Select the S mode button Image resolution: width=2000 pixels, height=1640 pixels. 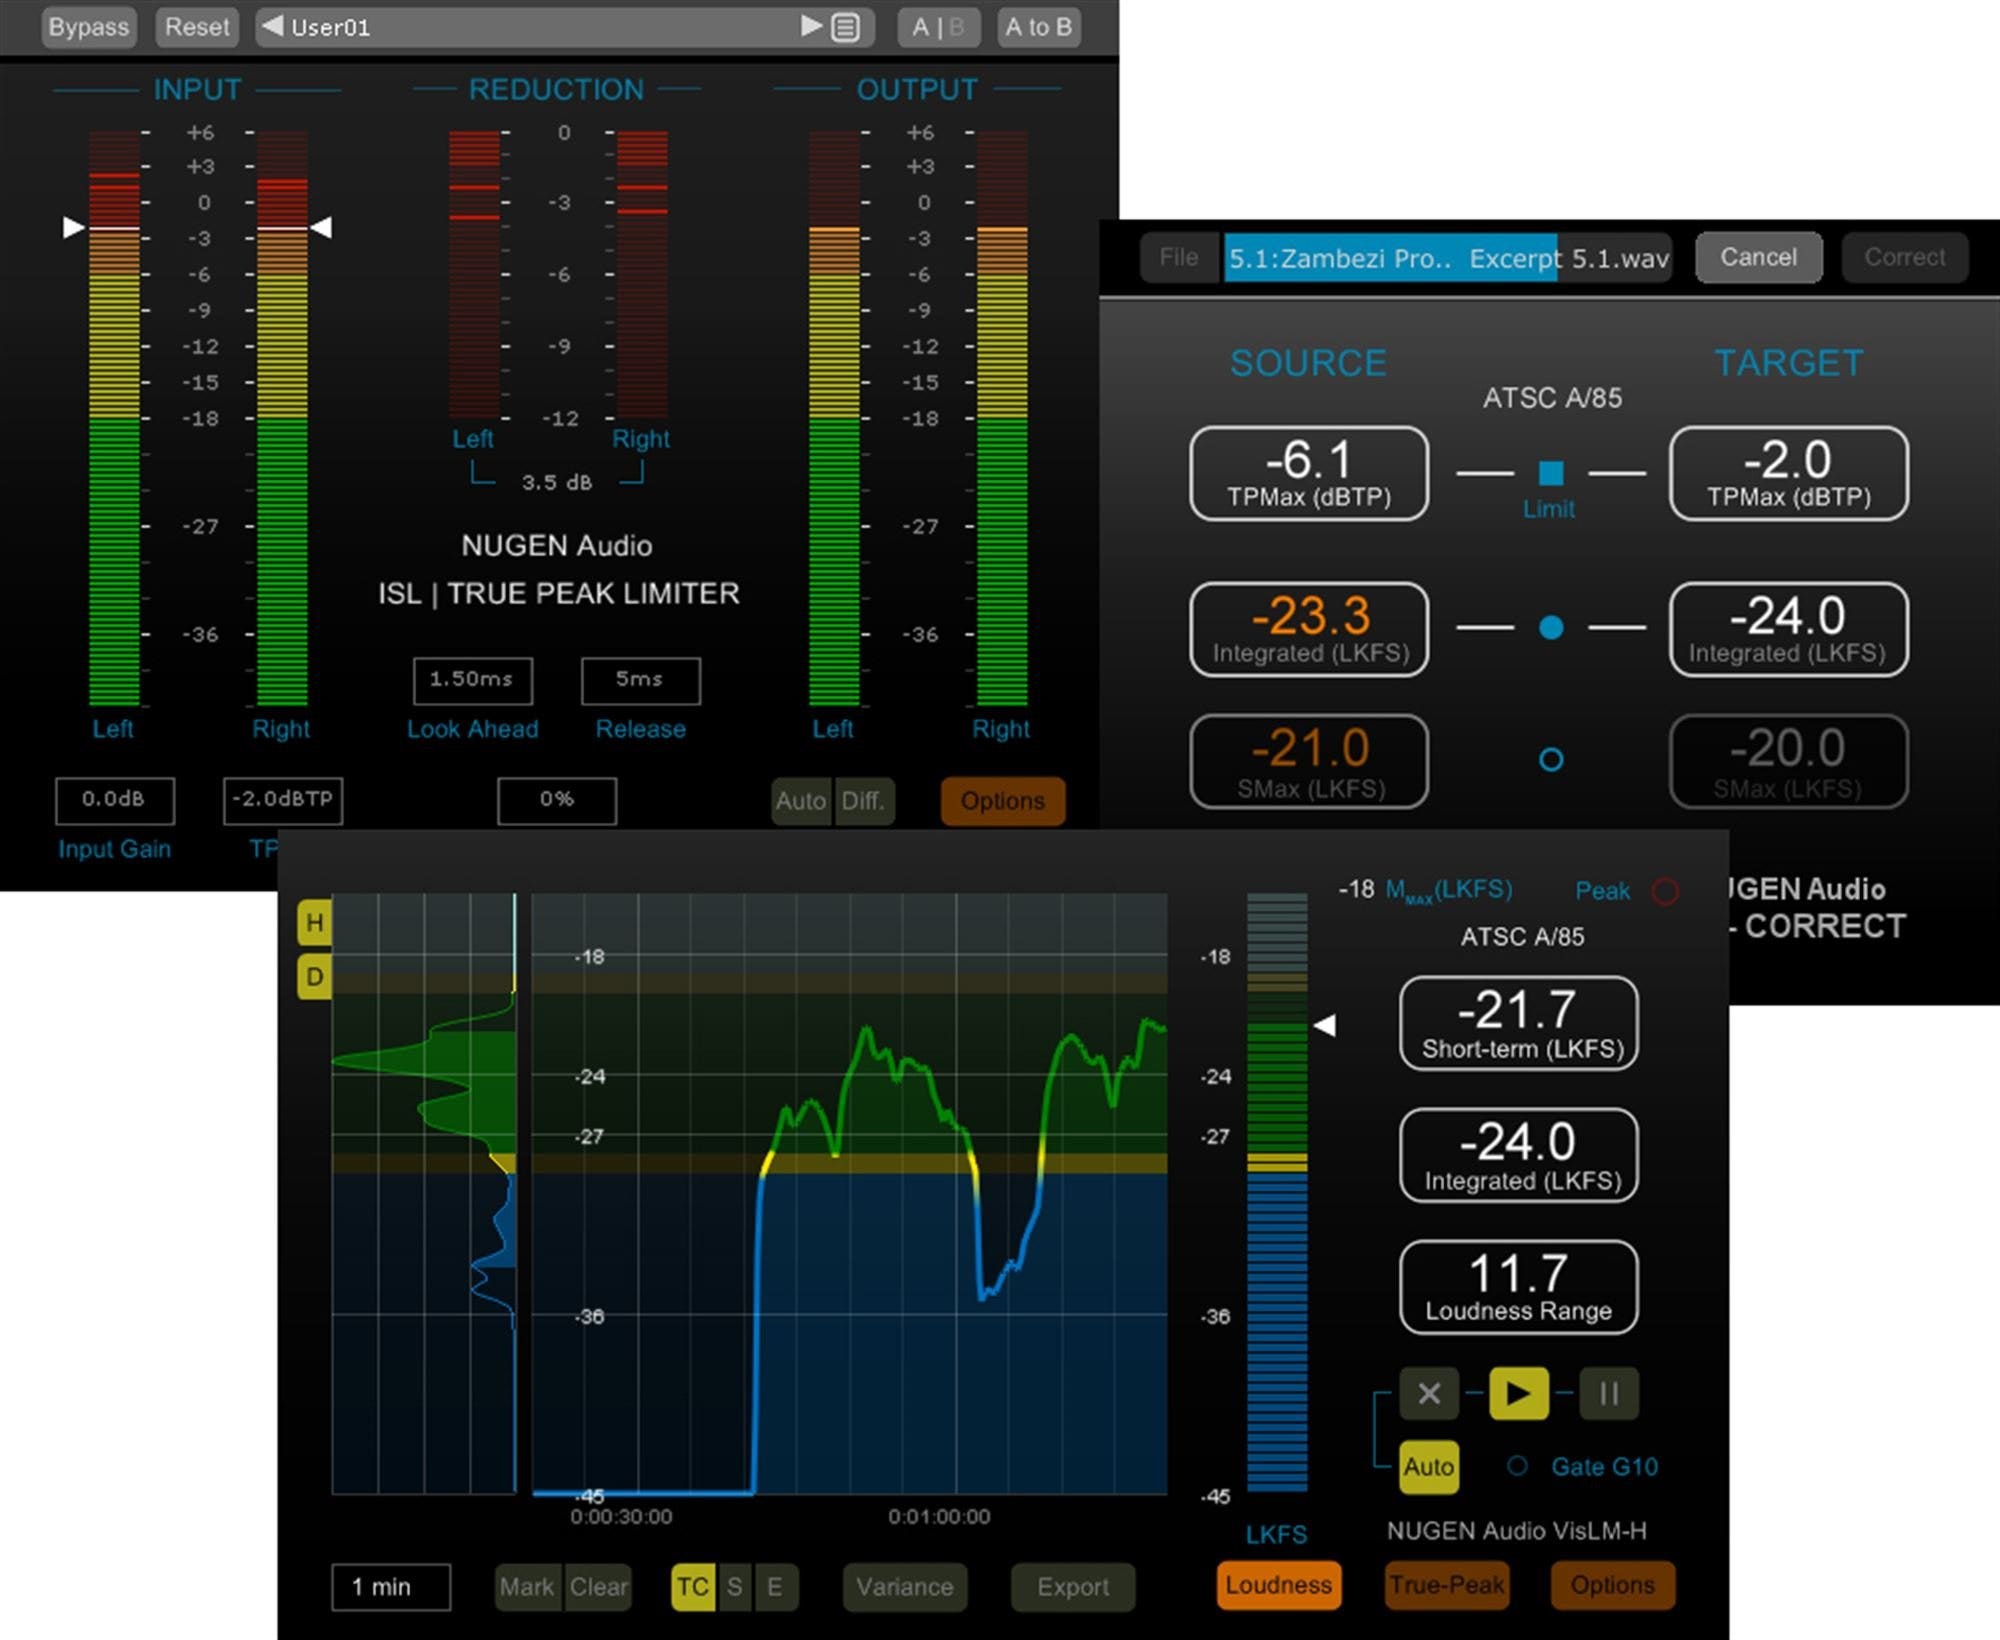(x=735, y=1587)
